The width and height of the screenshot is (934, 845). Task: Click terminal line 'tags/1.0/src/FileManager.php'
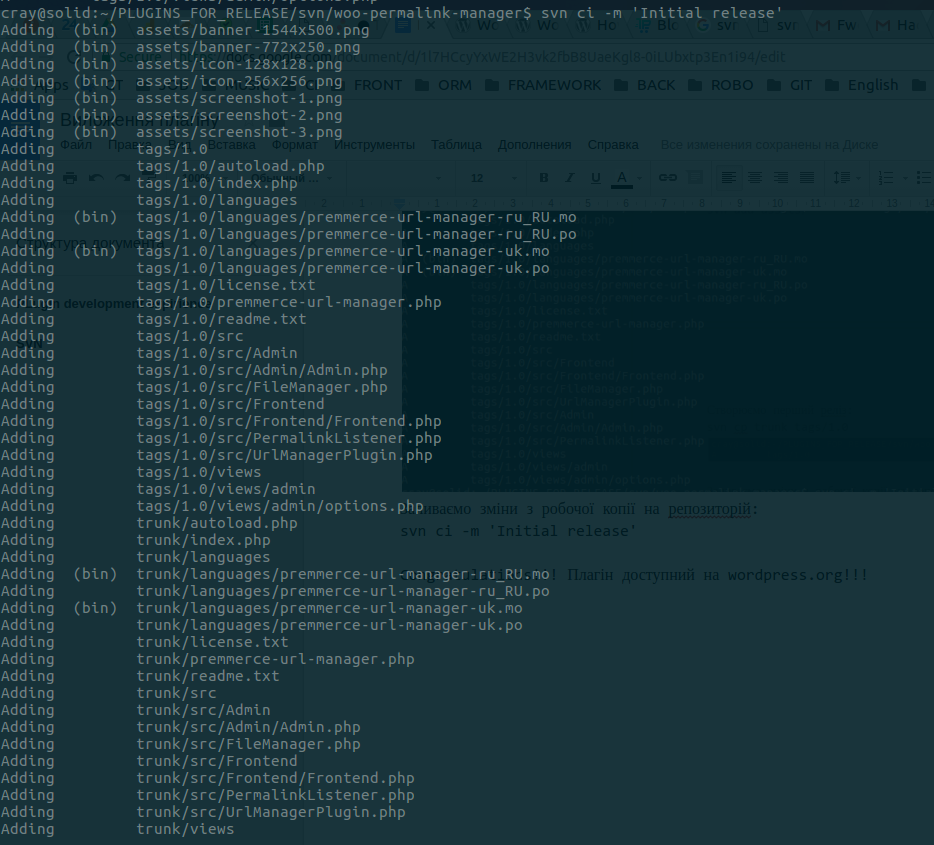[261, 387]
